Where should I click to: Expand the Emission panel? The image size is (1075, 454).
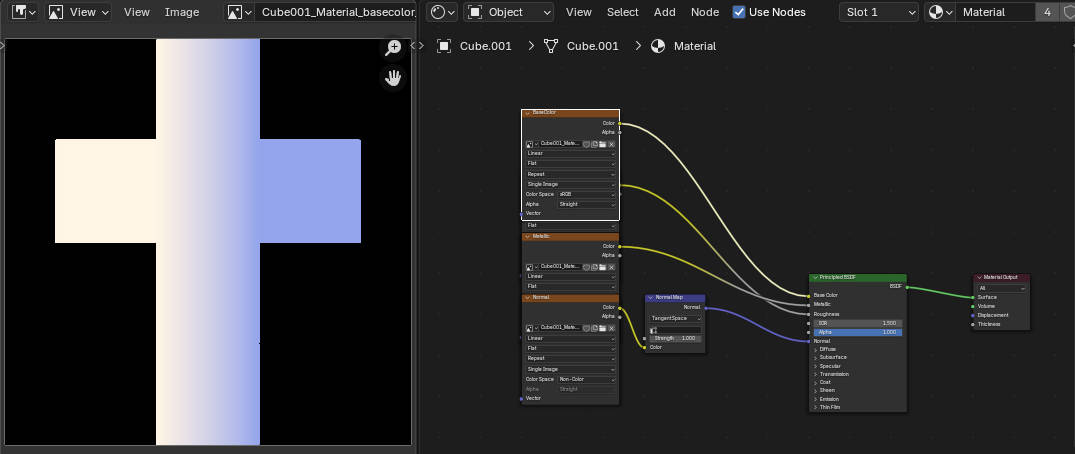(x=828, y=399)
